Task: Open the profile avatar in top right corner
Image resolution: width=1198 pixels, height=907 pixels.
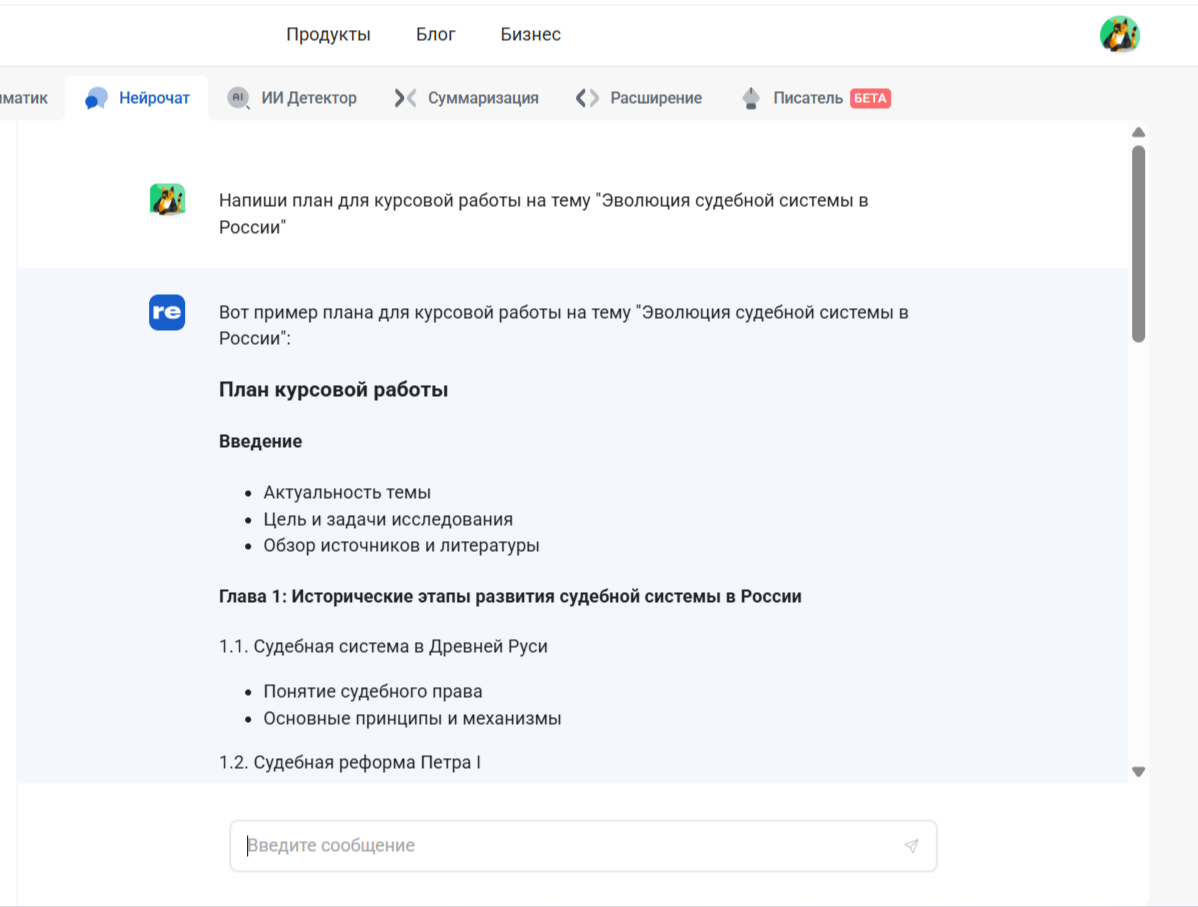Action: (x=1119, y=35)
